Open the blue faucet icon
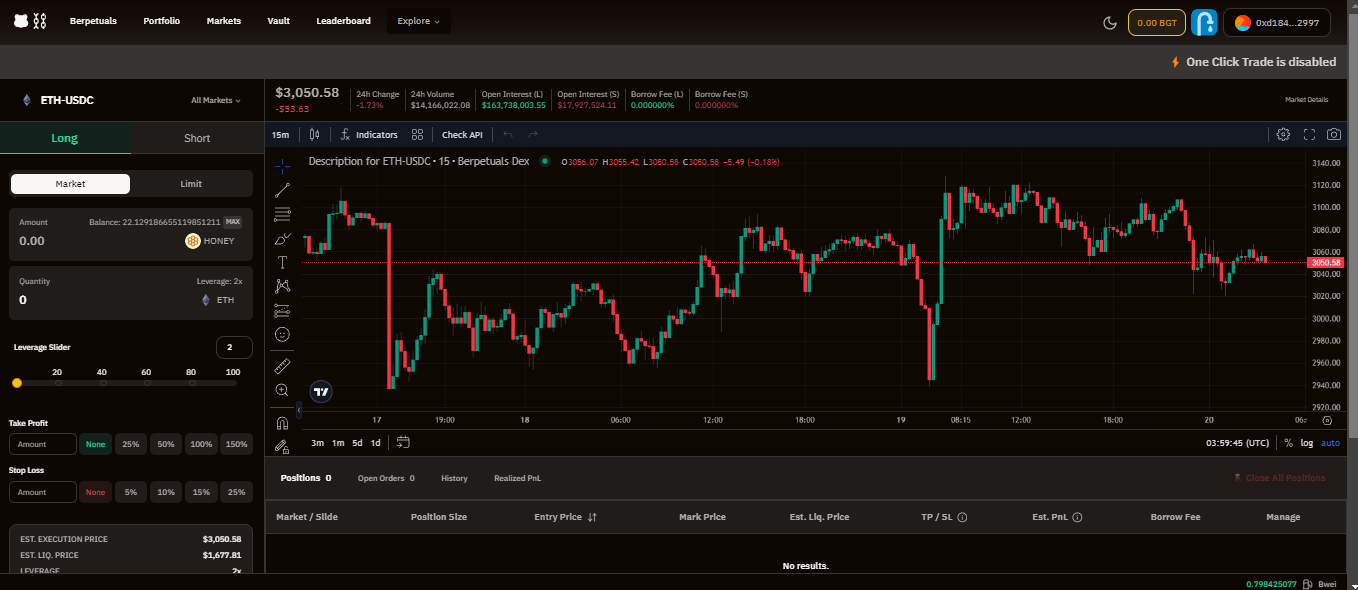 click(x=1204, y=22)
